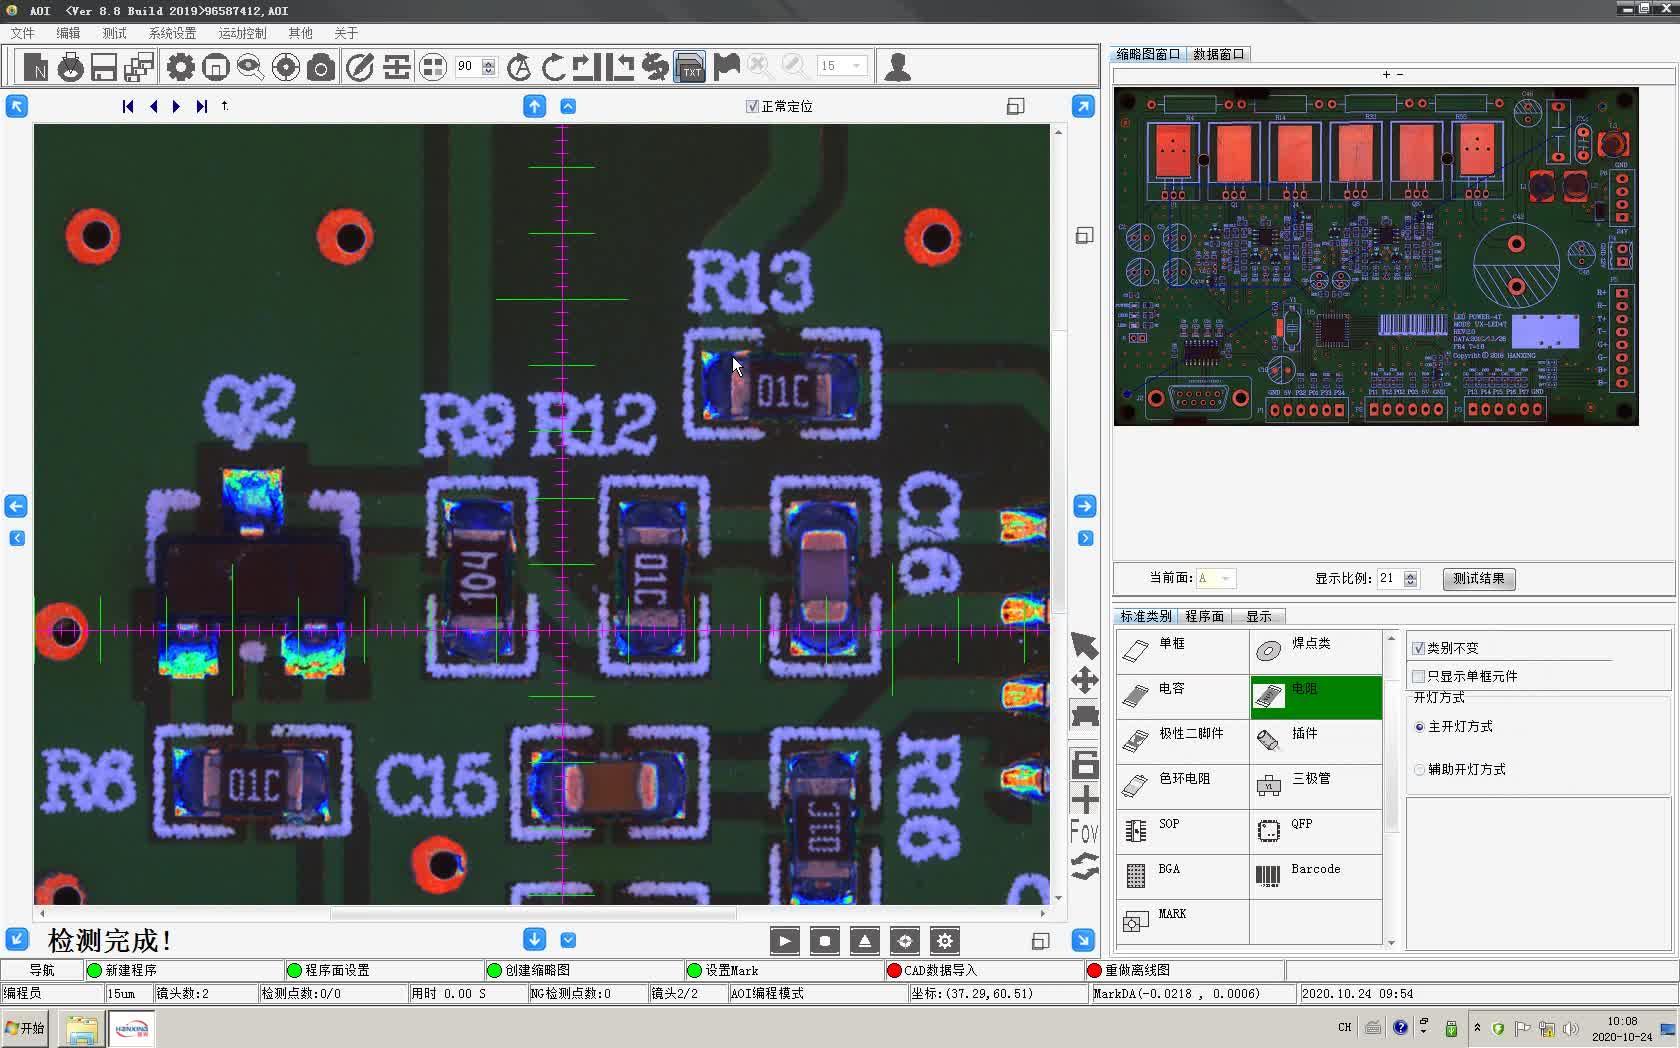
Task: Toggle the 正常定位 checkbox
Action: tap(752, 106)
